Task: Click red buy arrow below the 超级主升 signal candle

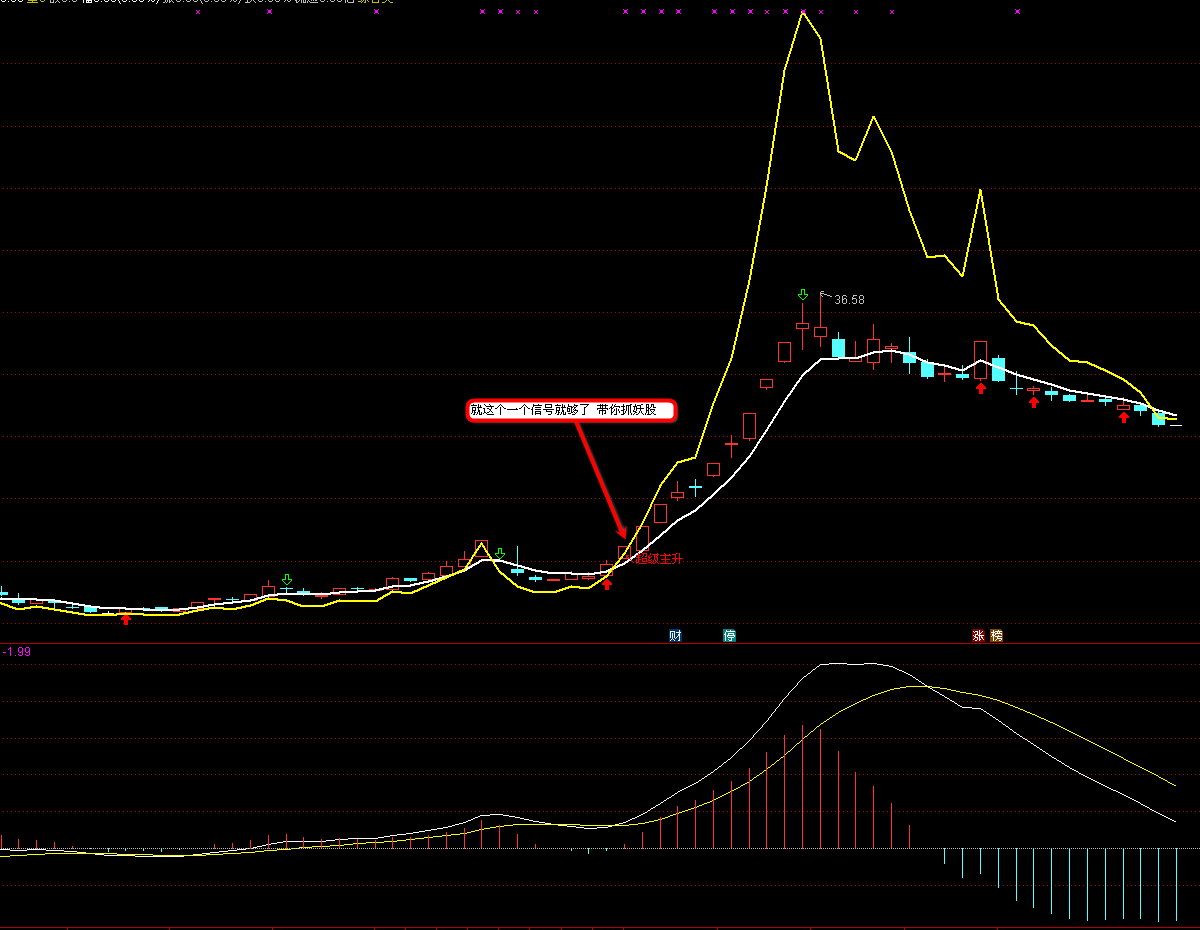Action: [x=607, y=584]
